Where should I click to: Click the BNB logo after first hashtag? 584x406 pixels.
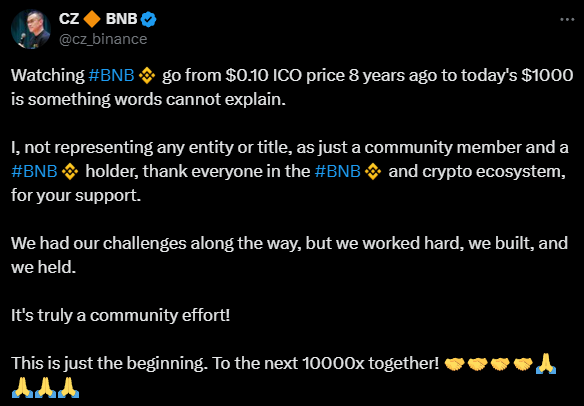tap(147, 76)
